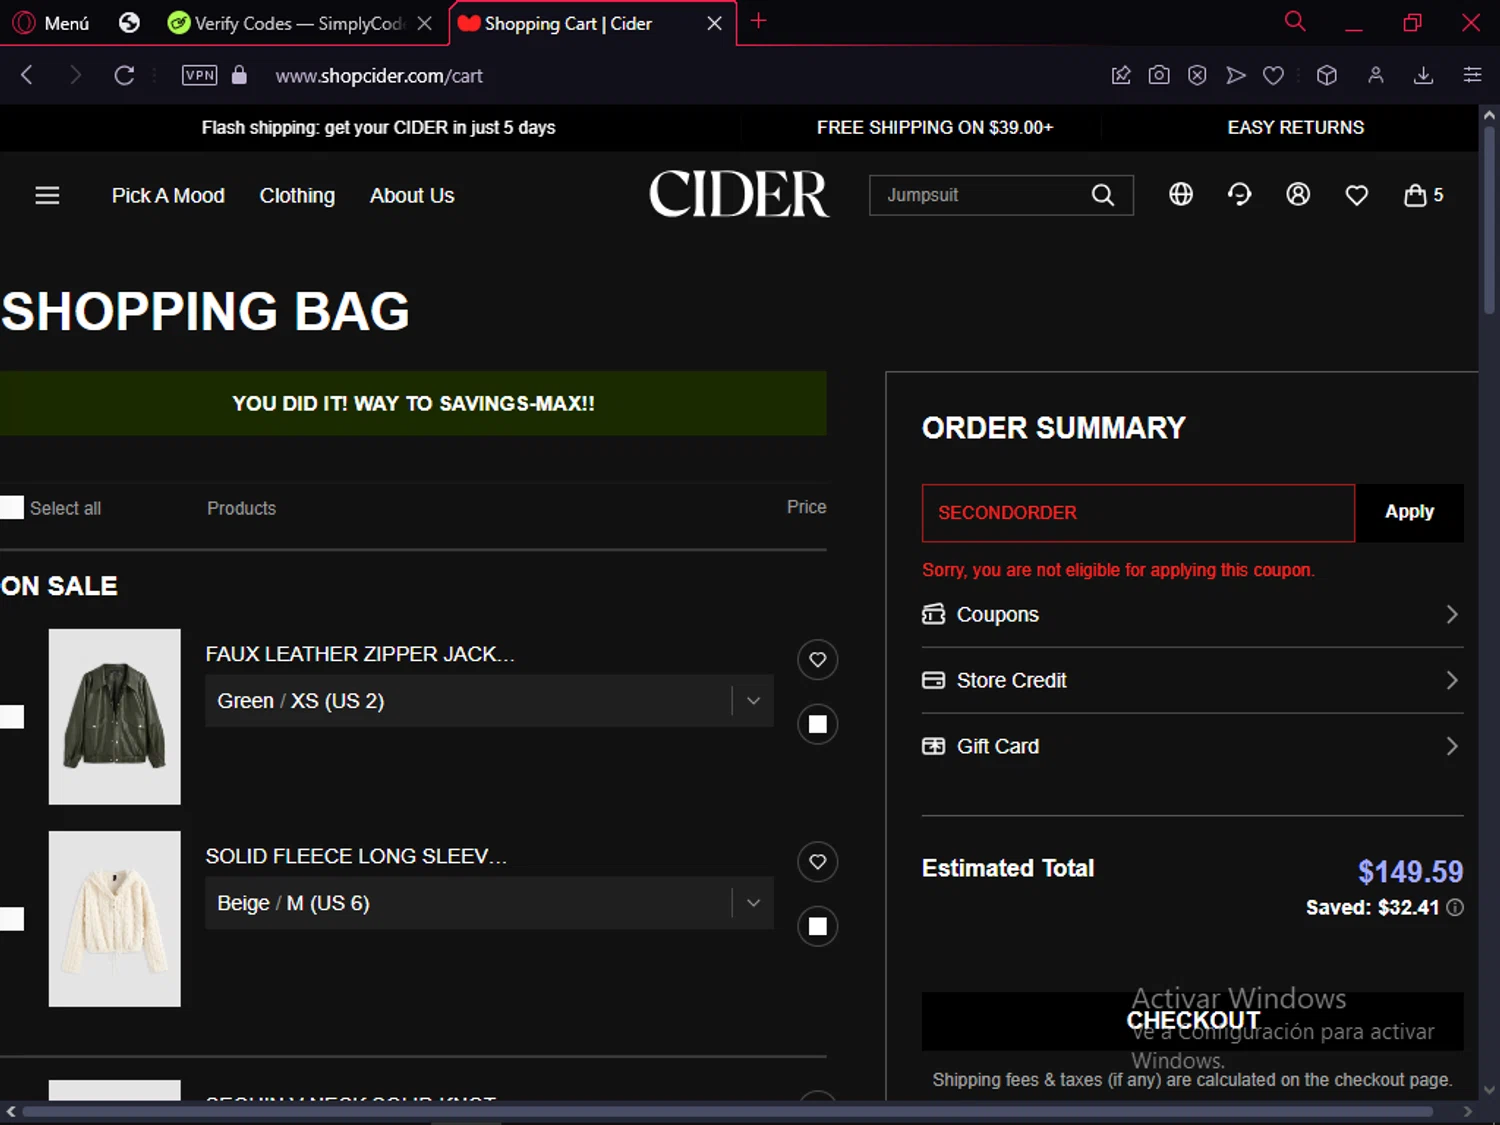Click the send flow arrow icon
The width and height of the screenshot is (1500, 1125).
(1236, 75)
